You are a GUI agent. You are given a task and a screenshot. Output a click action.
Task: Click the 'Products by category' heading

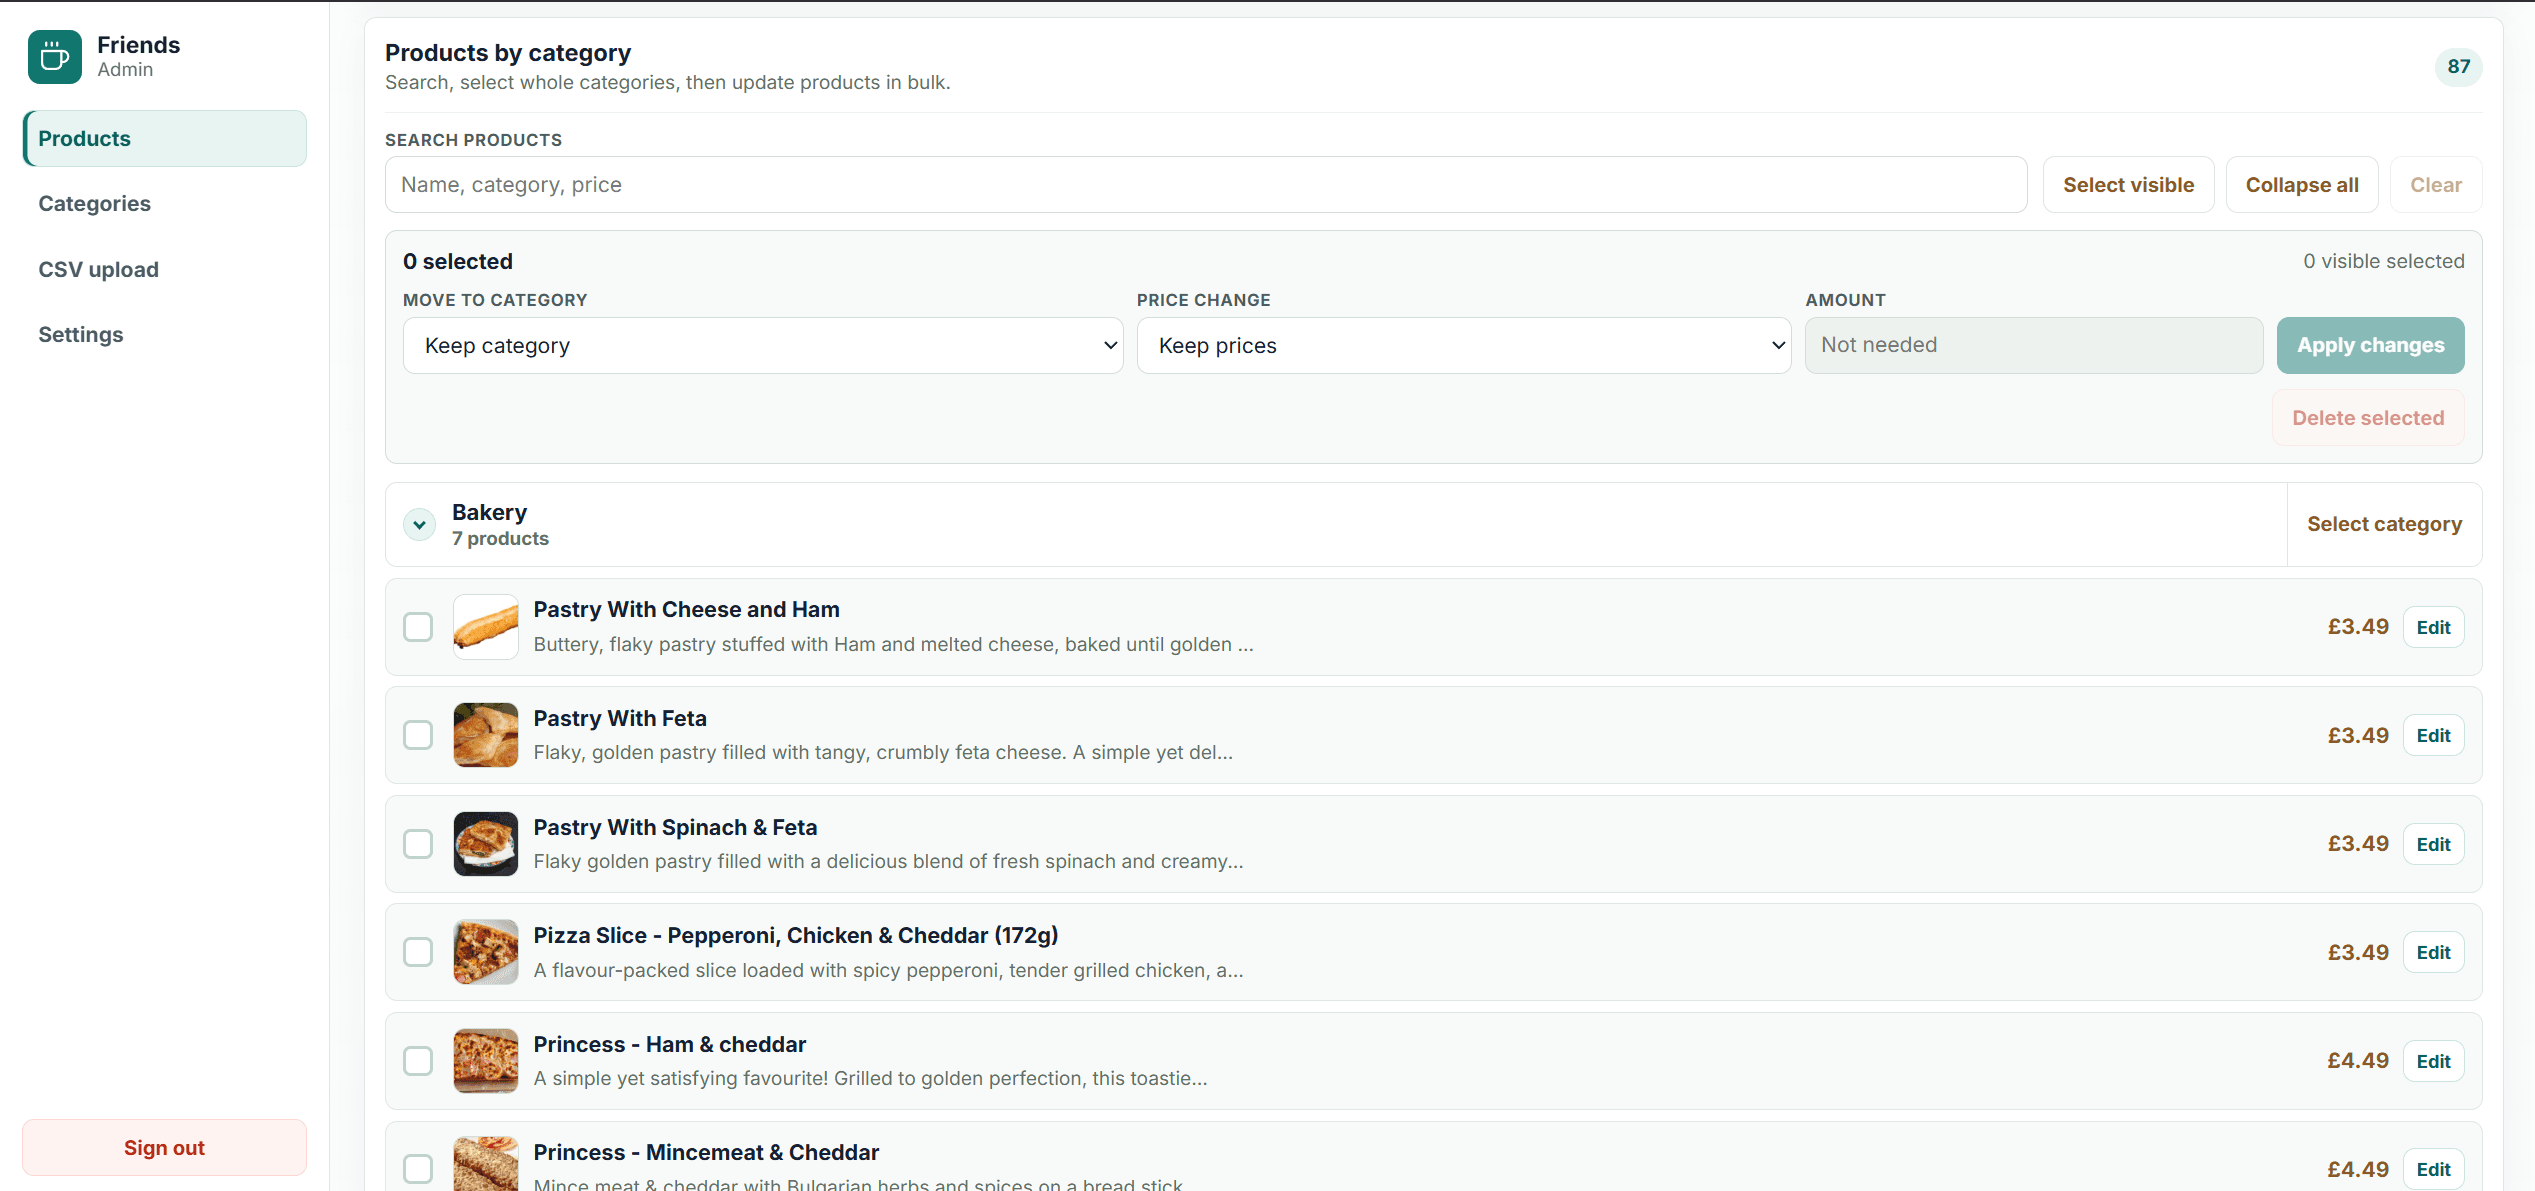pyautogui.click(x=508, y=53)
